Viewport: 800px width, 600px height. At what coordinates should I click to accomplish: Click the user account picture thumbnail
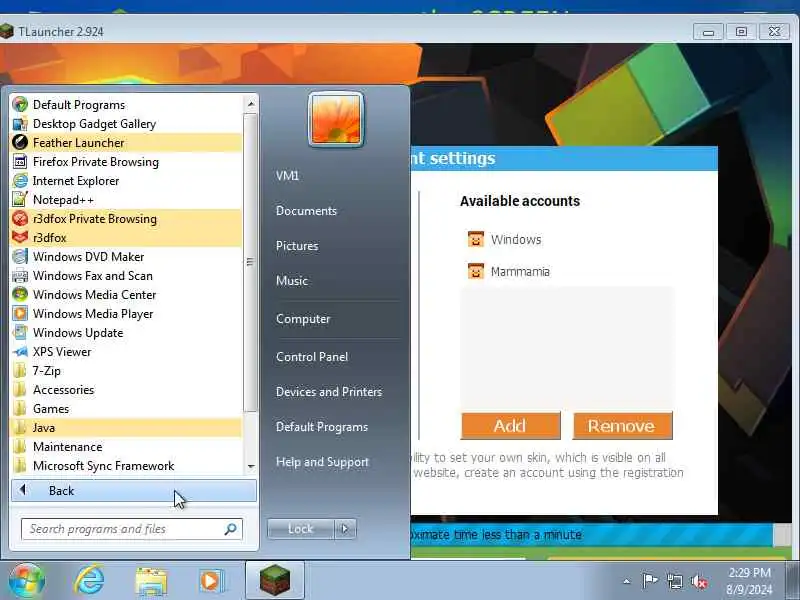click(336, 120)
